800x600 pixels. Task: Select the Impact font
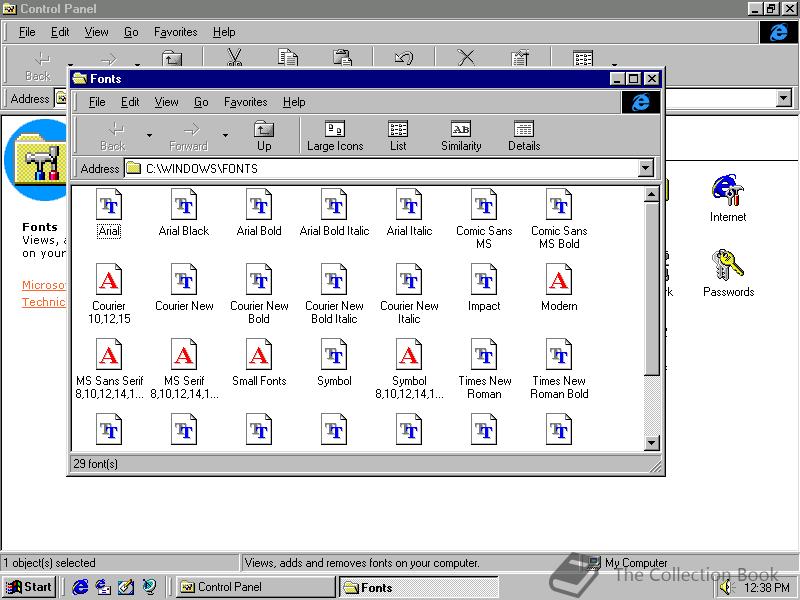pyautogui.click(x=484, y=288)
